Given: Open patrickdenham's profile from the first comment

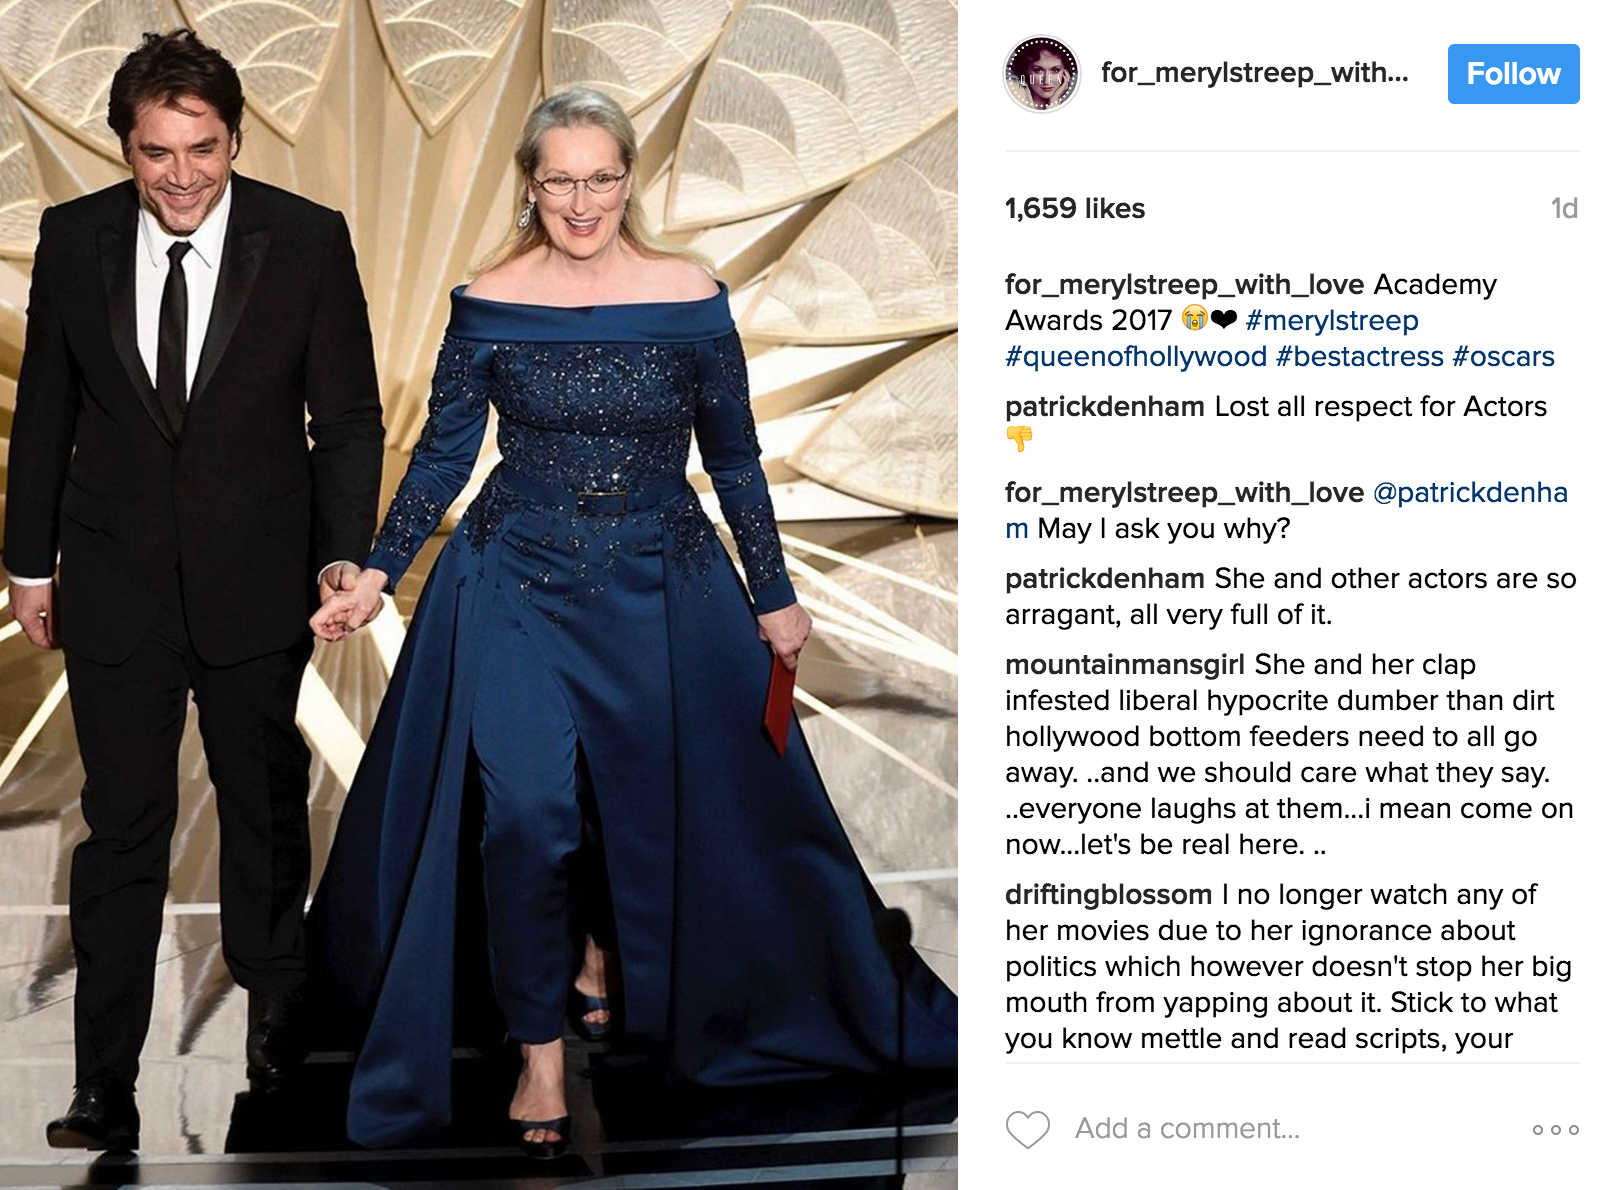Looking at the screenshot, I should tap(1104, 406).
